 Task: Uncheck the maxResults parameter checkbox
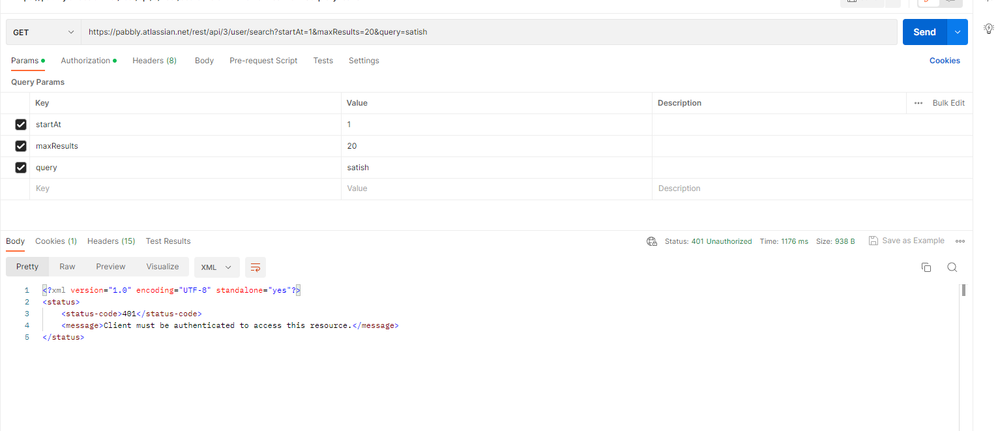[x=20, y=146]
